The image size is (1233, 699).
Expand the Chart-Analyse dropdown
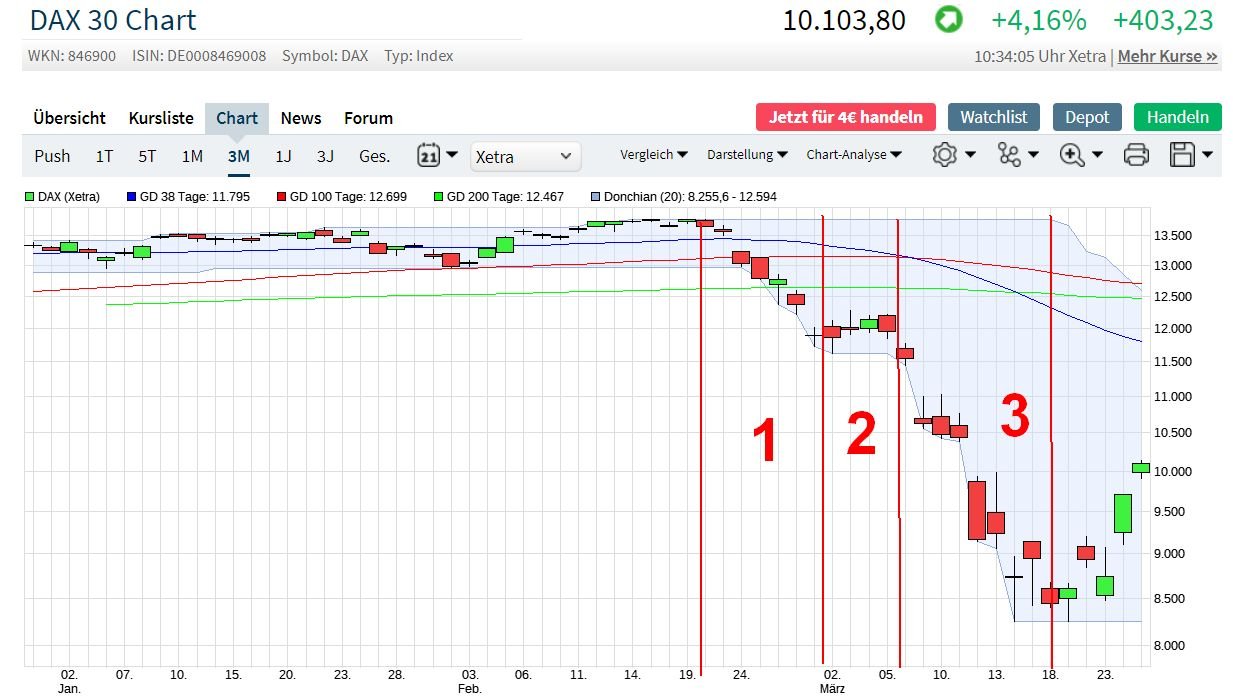coord(854,155)
